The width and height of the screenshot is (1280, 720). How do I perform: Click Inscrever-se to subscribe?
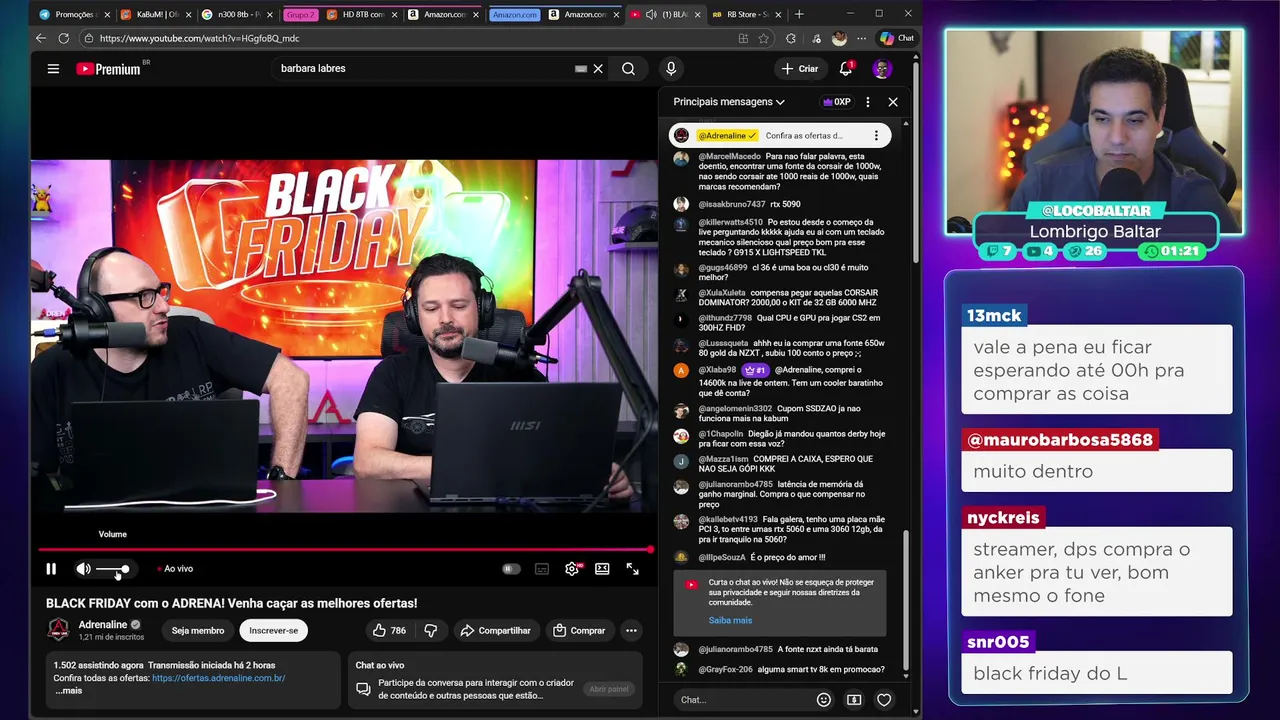coord(273,631)
